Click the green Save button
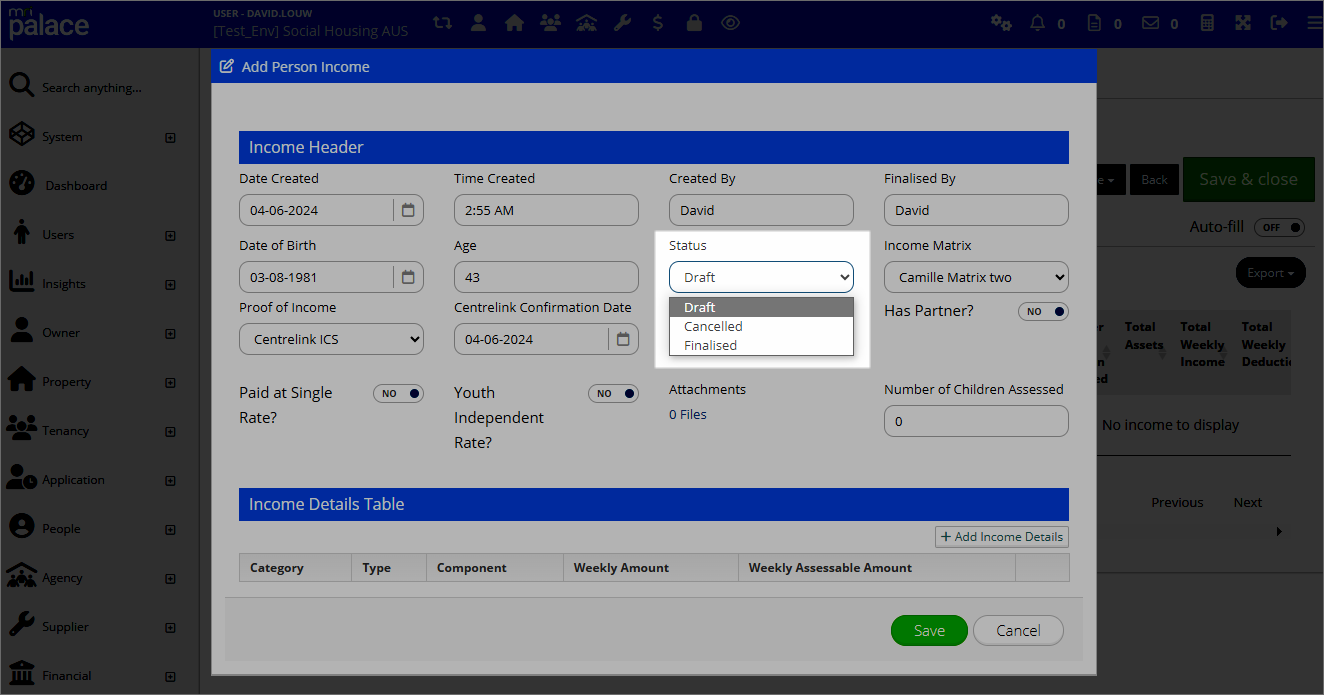The height and width of the screenshot is (695, 1324). pos(929,630)
